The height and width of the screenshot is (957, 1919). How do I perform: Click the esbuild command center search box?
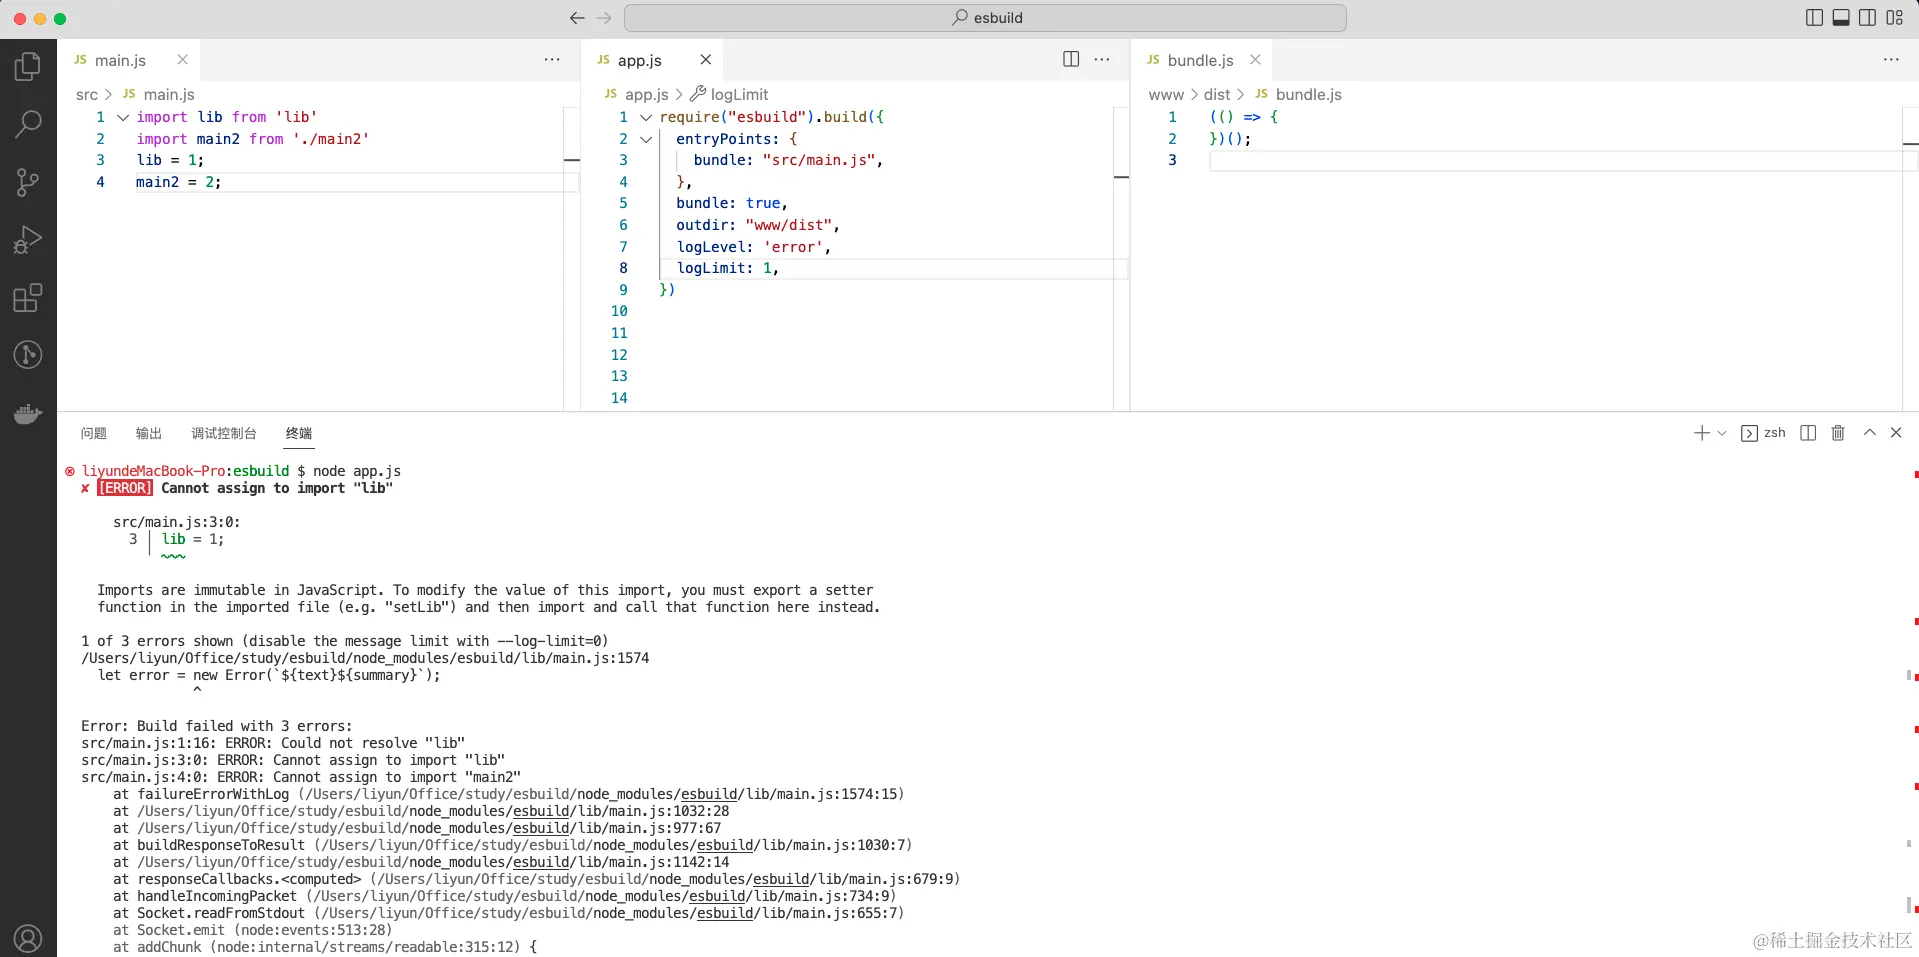point(985,18)
